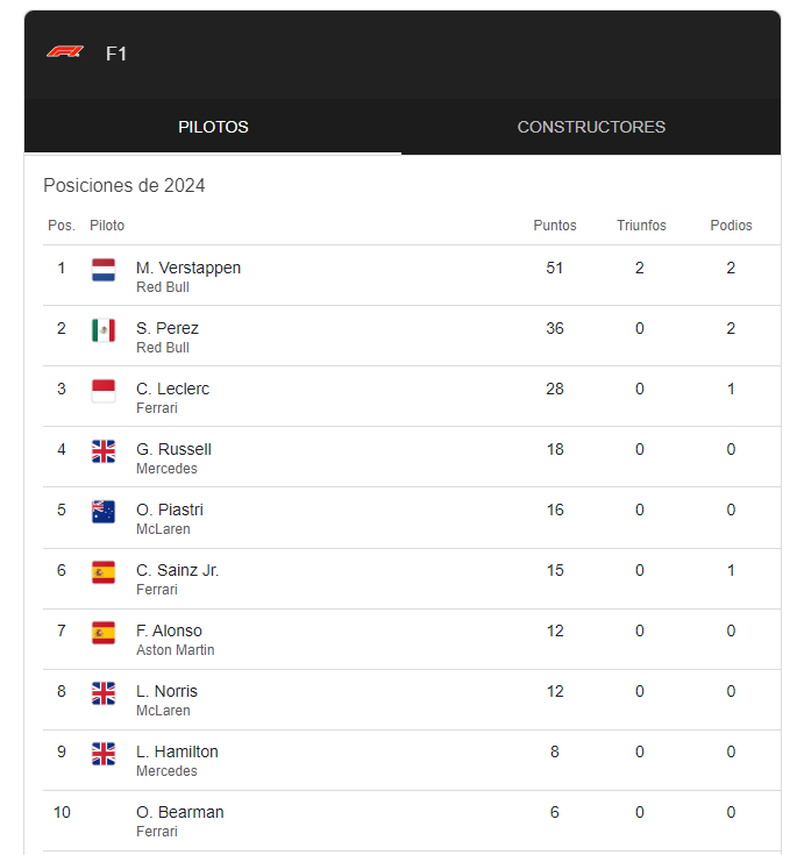Click the Podios column header

(731, 225)
